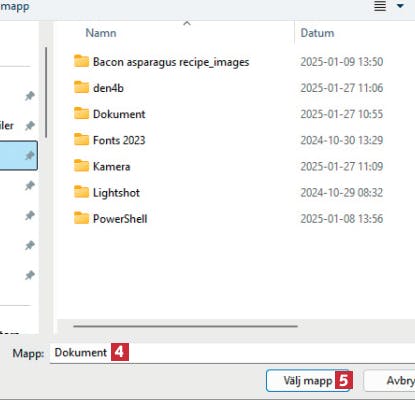The image size is (415, 400).
Task: Click the Lightshot date 2024-10-29 08:32
Action: [x=342, y=192]
